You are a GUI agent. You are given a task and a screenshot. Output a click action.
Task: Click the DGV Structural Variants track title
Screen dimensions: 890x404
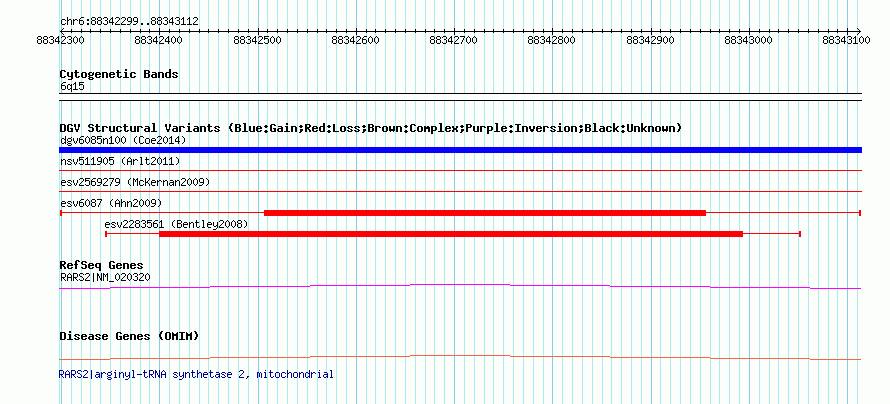point(371,128)
